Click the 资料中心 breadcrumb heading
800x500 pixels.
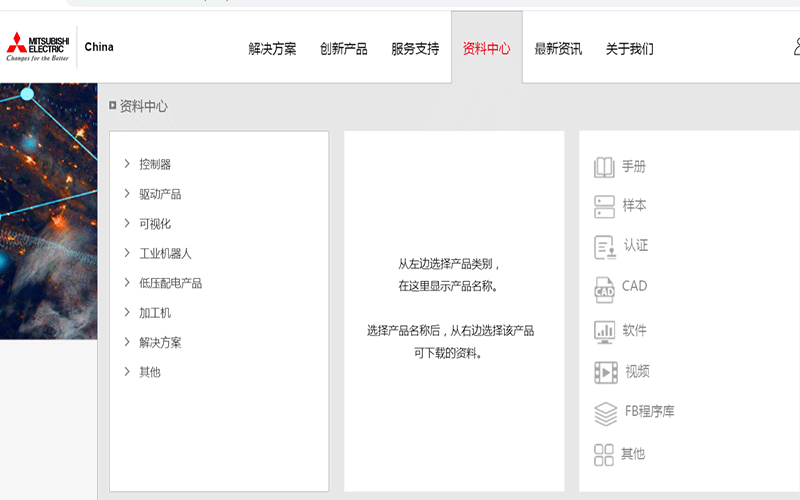[143, 106]
